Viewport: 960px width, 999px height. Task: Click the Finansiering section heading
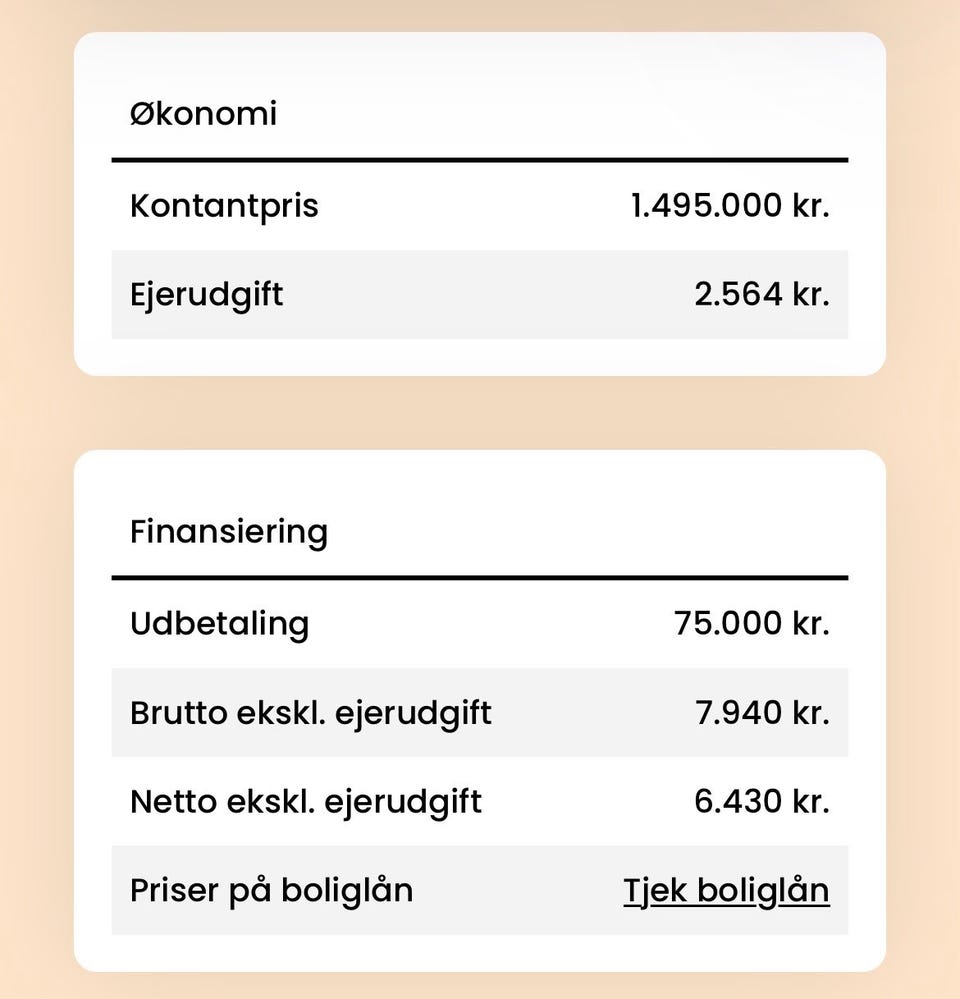click(x=229, y=531)
